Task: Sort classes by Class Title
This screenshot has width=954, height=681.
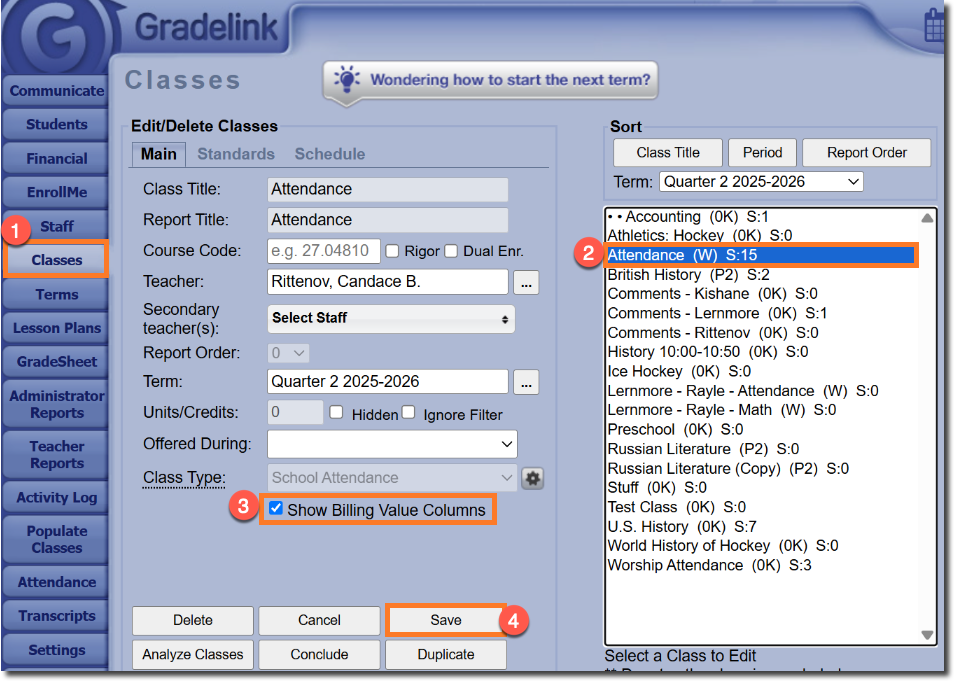Action: (668, 153)
